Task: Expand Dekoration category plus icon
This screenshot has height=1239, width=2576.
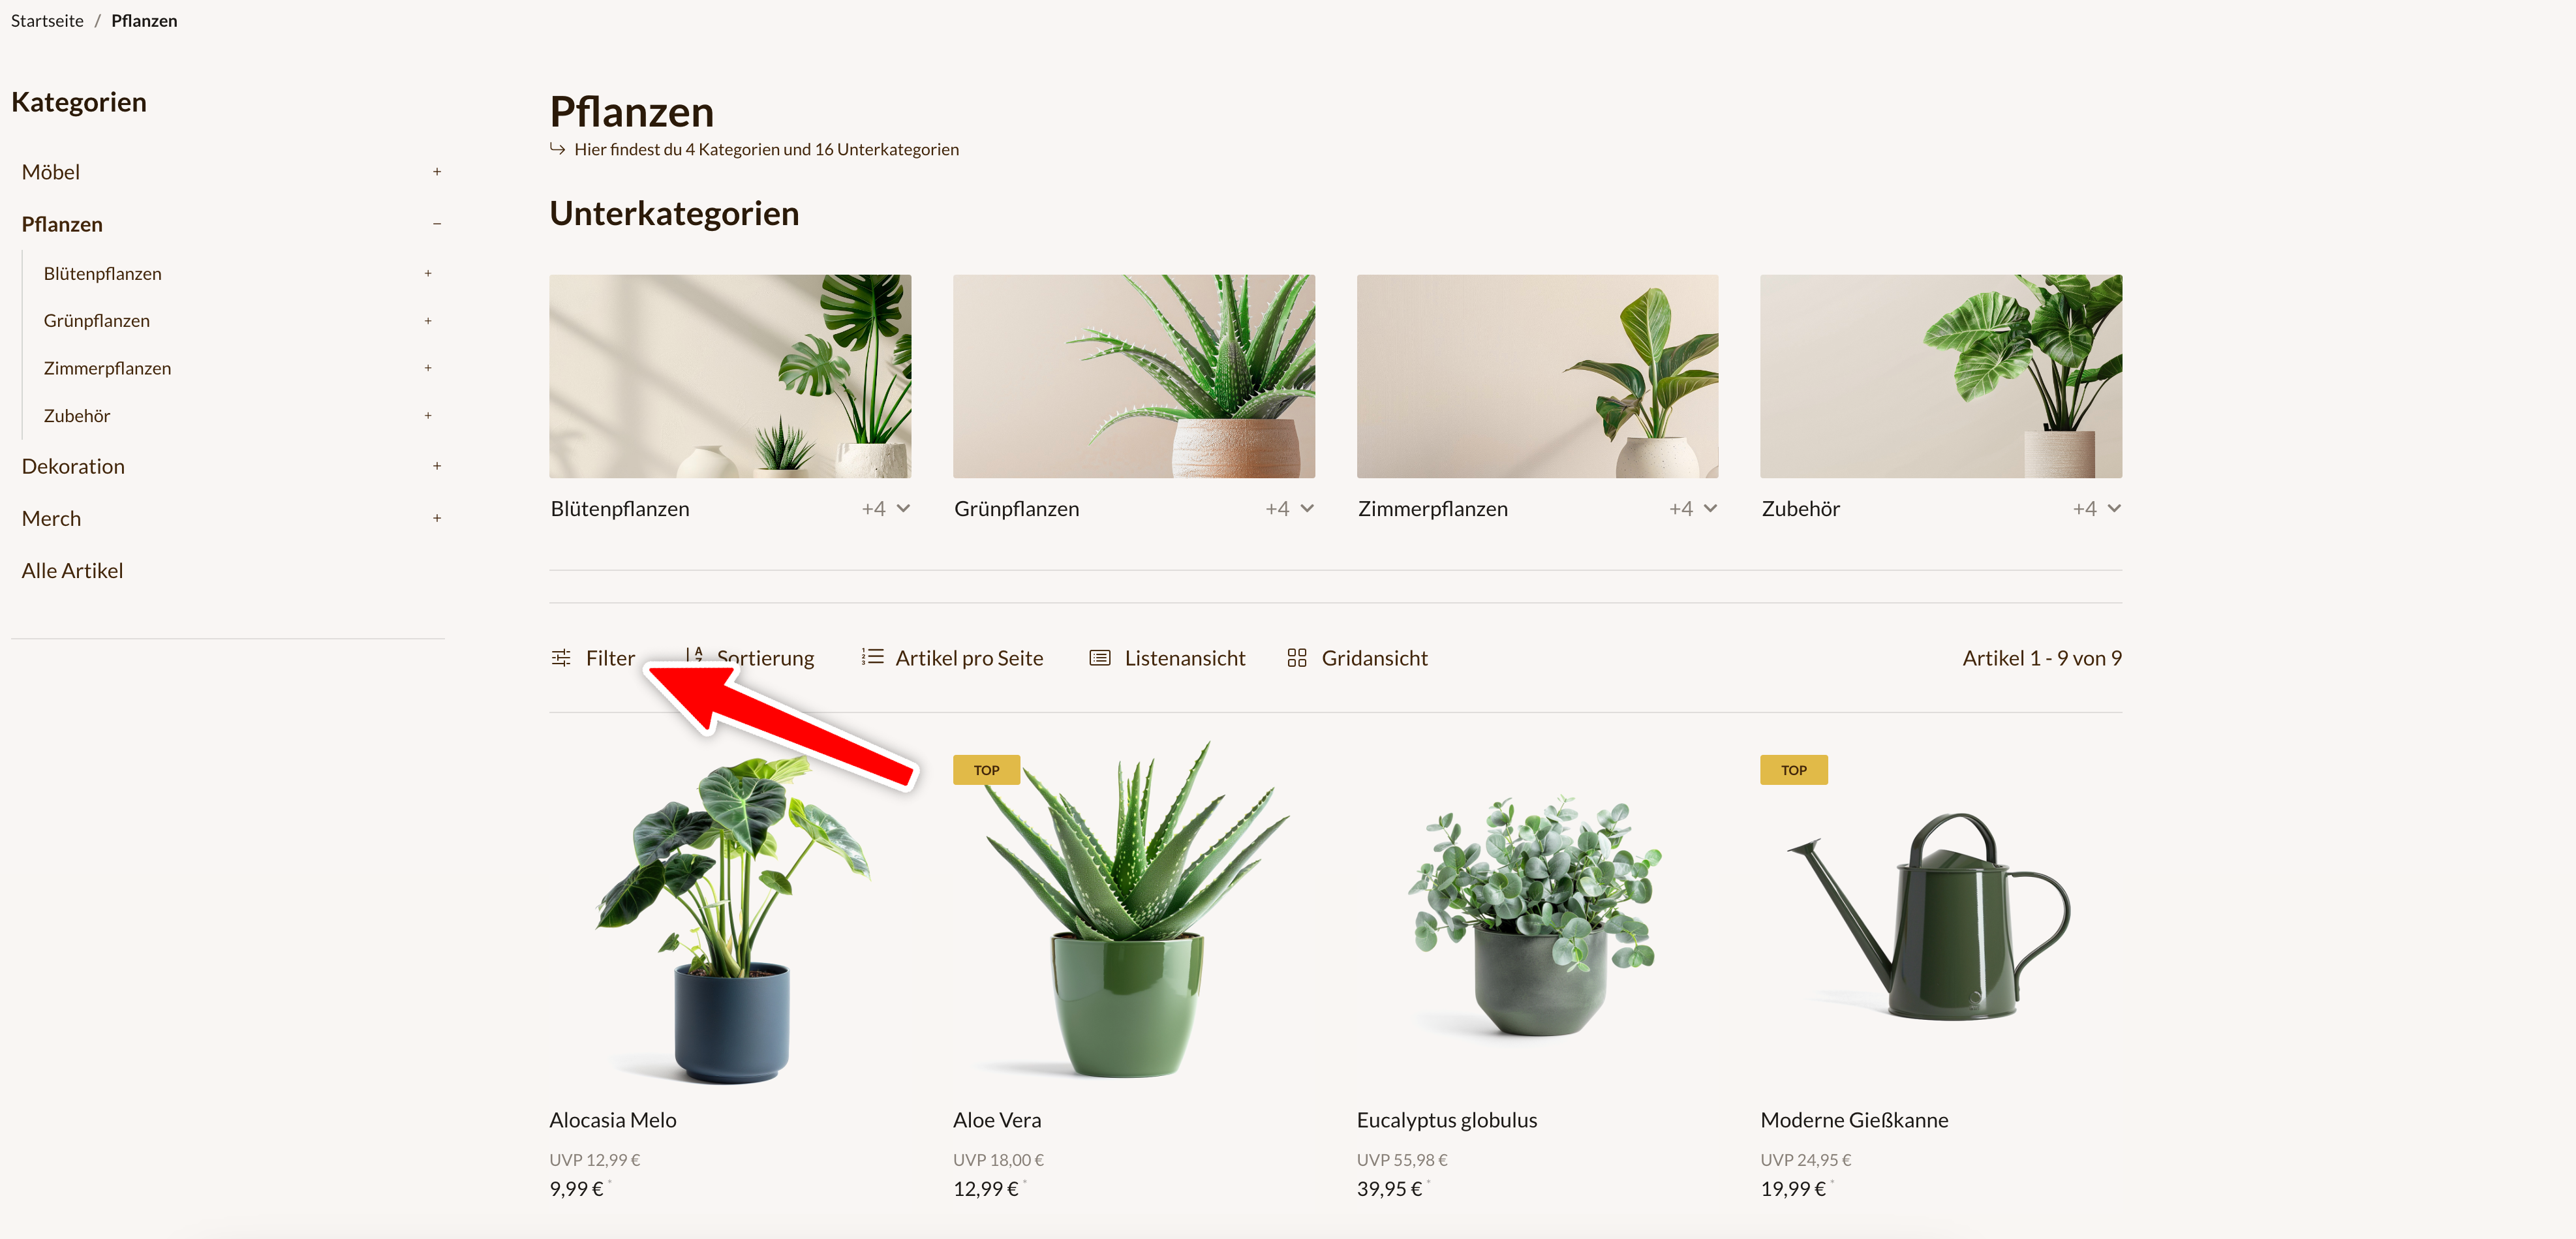Action: click(437, 466)
